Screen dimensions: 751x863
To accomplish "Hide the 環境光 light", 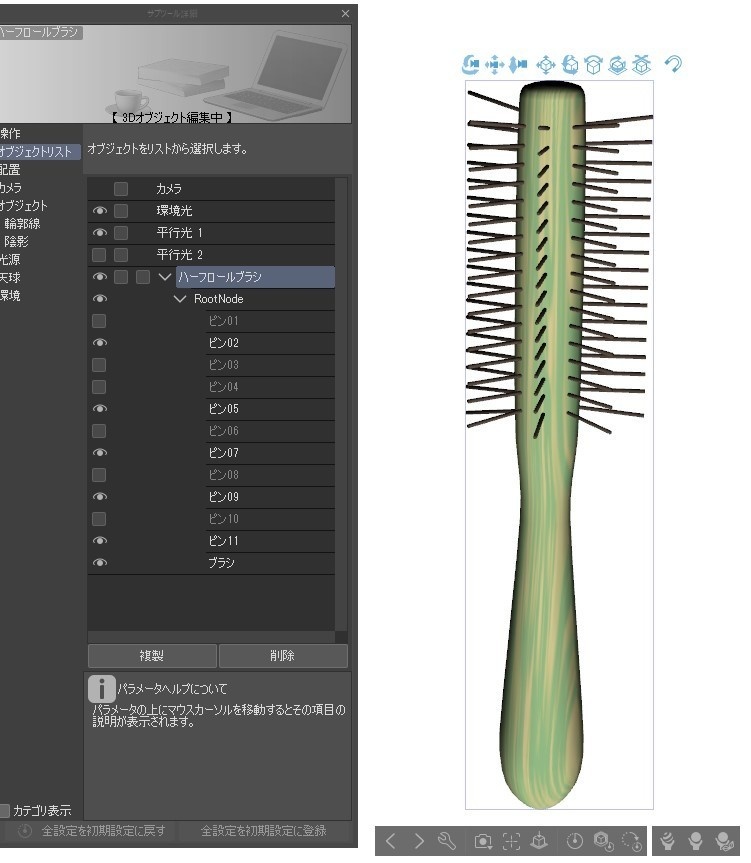I will click(99, 211).
